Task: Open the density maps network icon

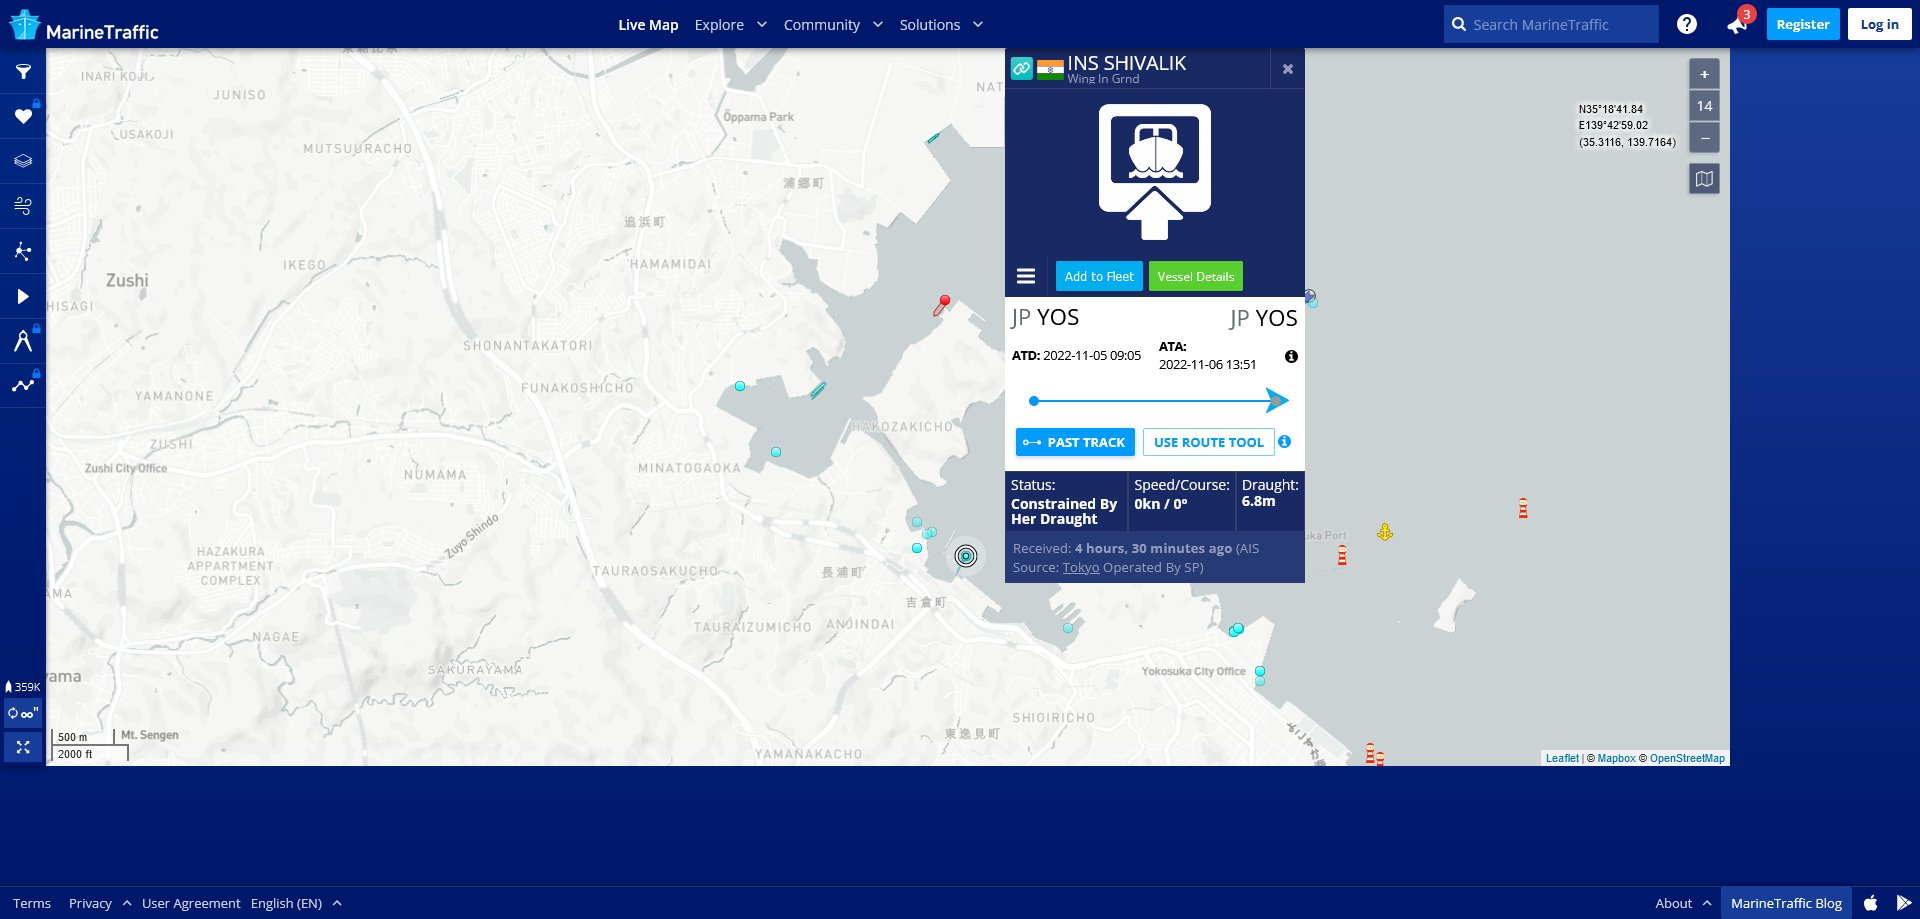Action: (23, 251)
